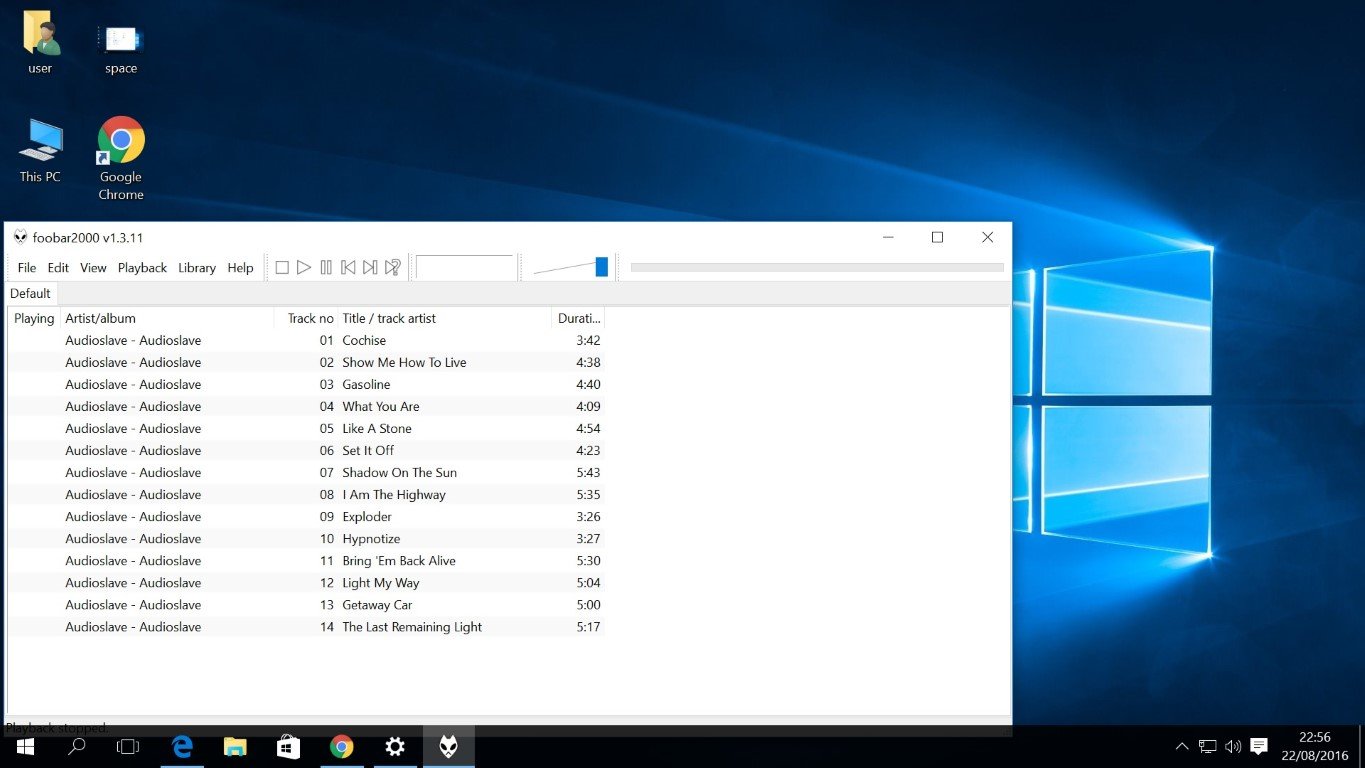Open the File menu

(x=27, y=268)
